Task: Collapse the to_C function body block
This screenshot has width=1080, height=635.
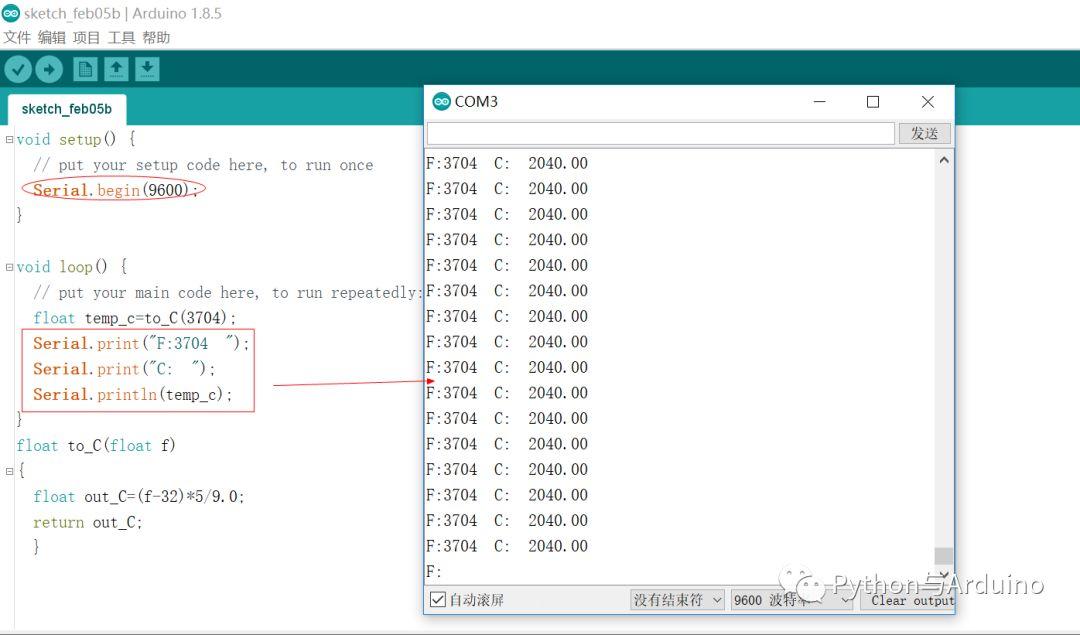Action: 9,471
